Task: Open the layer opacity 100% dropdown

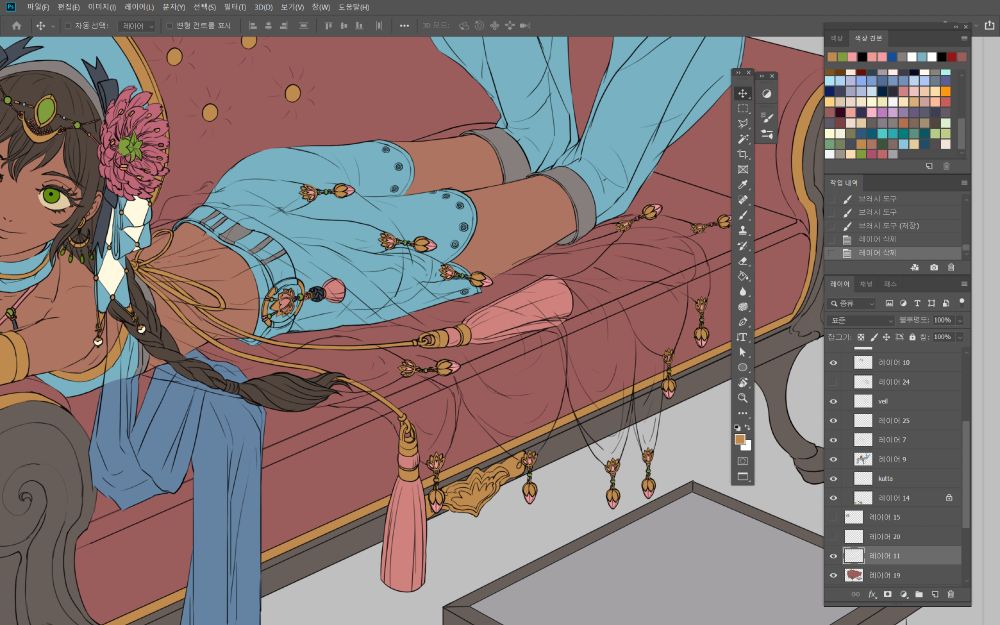Action: (x=959, y=320)
